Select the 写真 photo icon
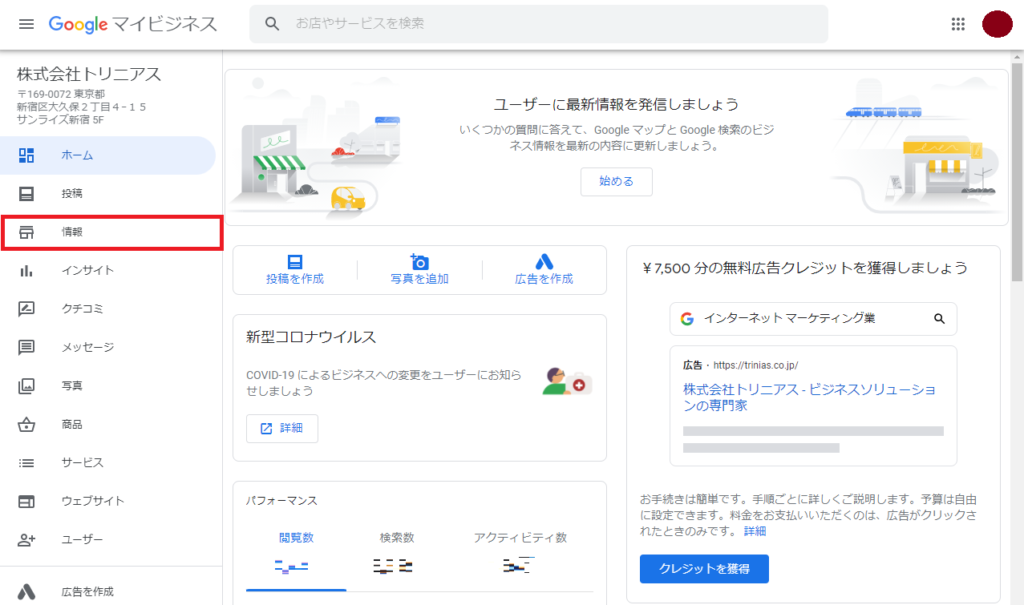This screenshot has width=1024, height=605. click(x=26, y=385)
